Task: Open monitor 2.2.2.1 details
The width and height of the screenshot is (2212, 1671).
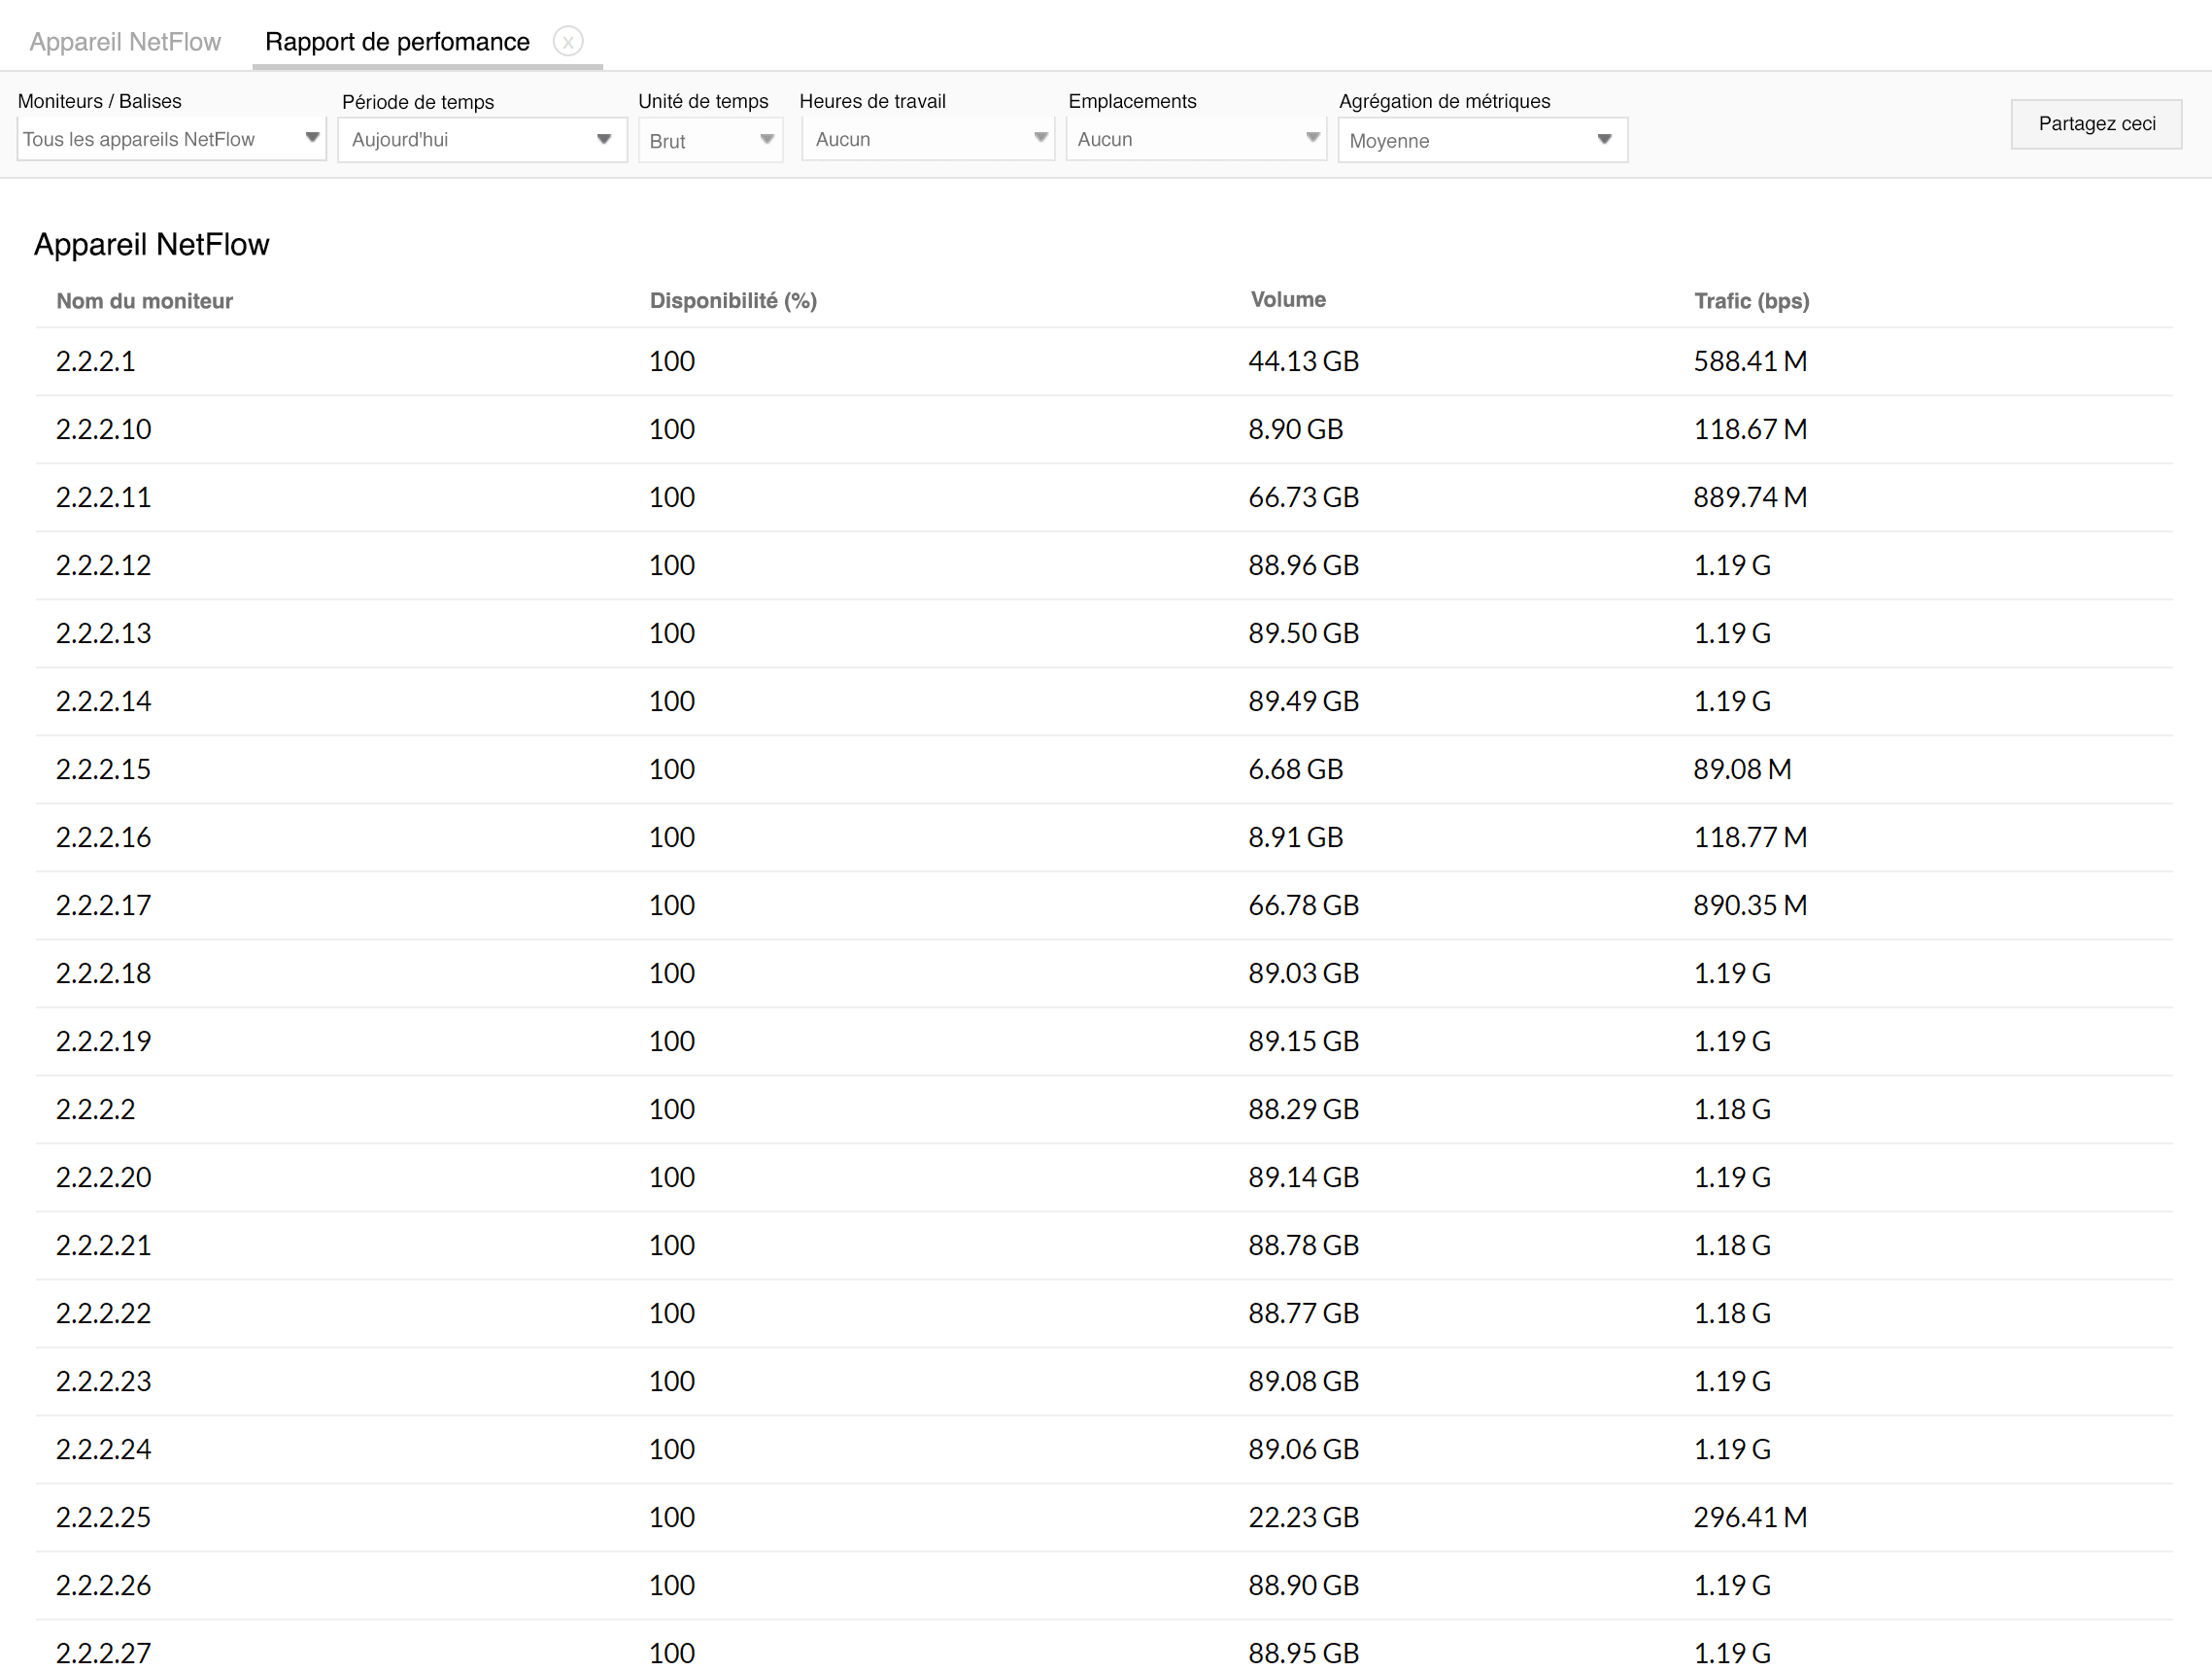Action: (95, 361)
